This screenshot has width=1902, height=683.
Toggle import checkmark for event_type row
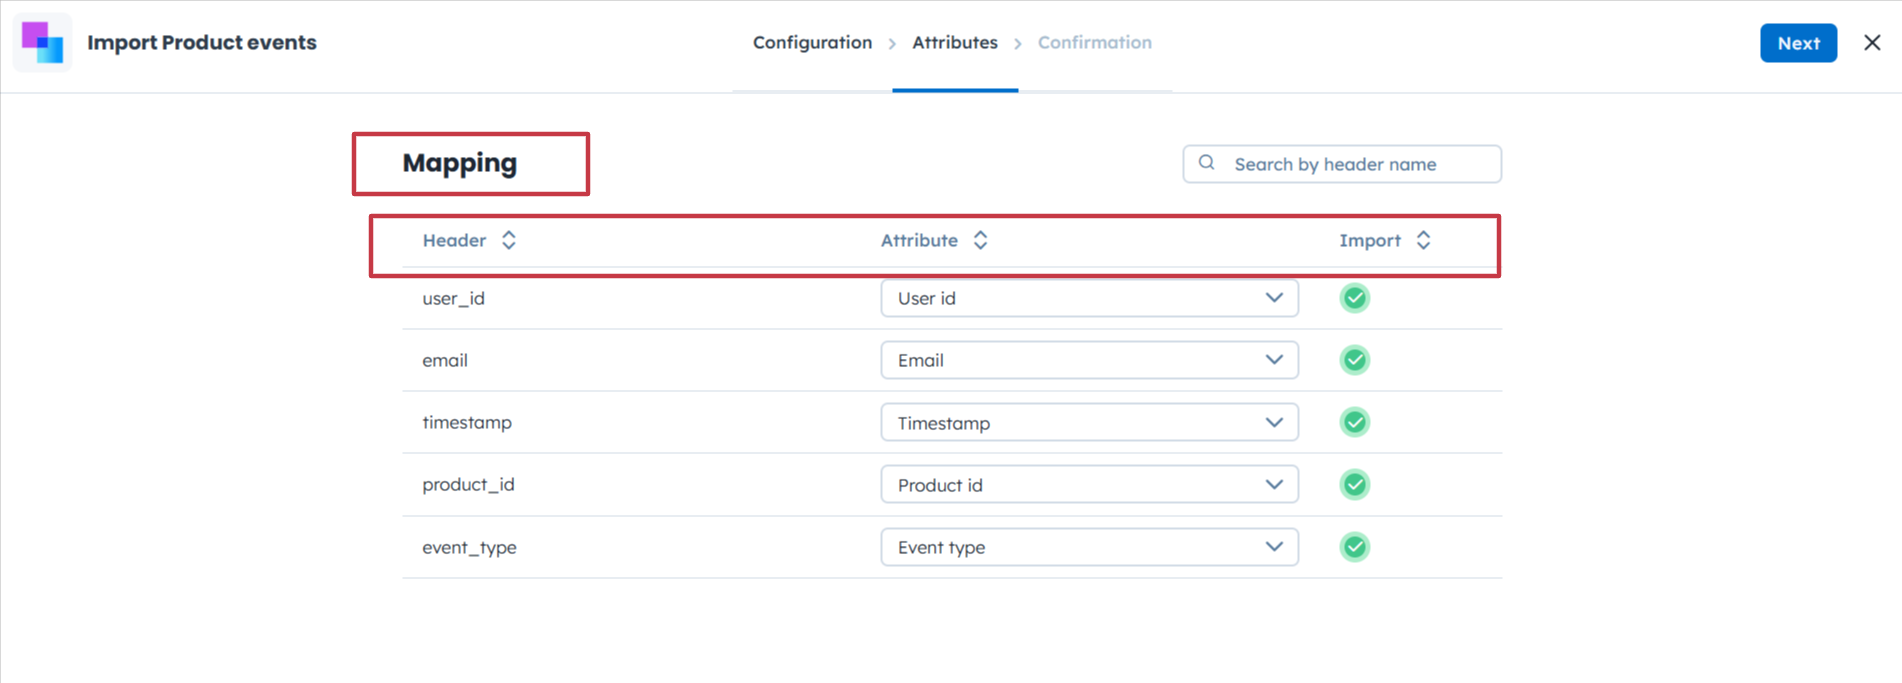point(1354,547)
